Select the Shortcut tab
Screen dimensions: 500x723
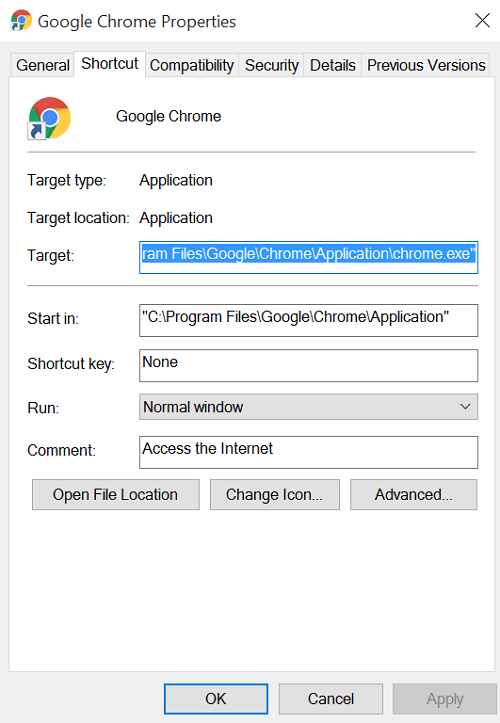110,63
